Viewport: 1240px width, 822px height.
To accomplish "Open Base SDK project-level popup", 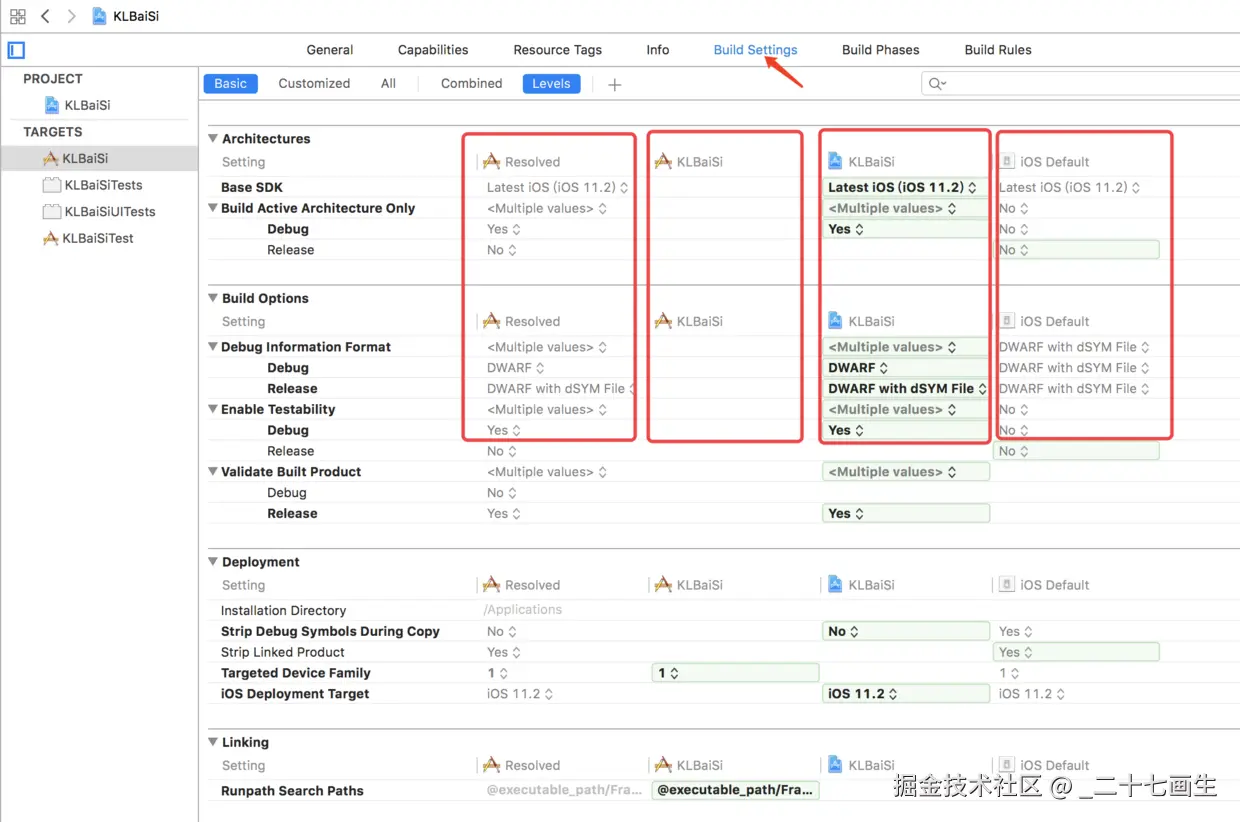I will point(905,187).
